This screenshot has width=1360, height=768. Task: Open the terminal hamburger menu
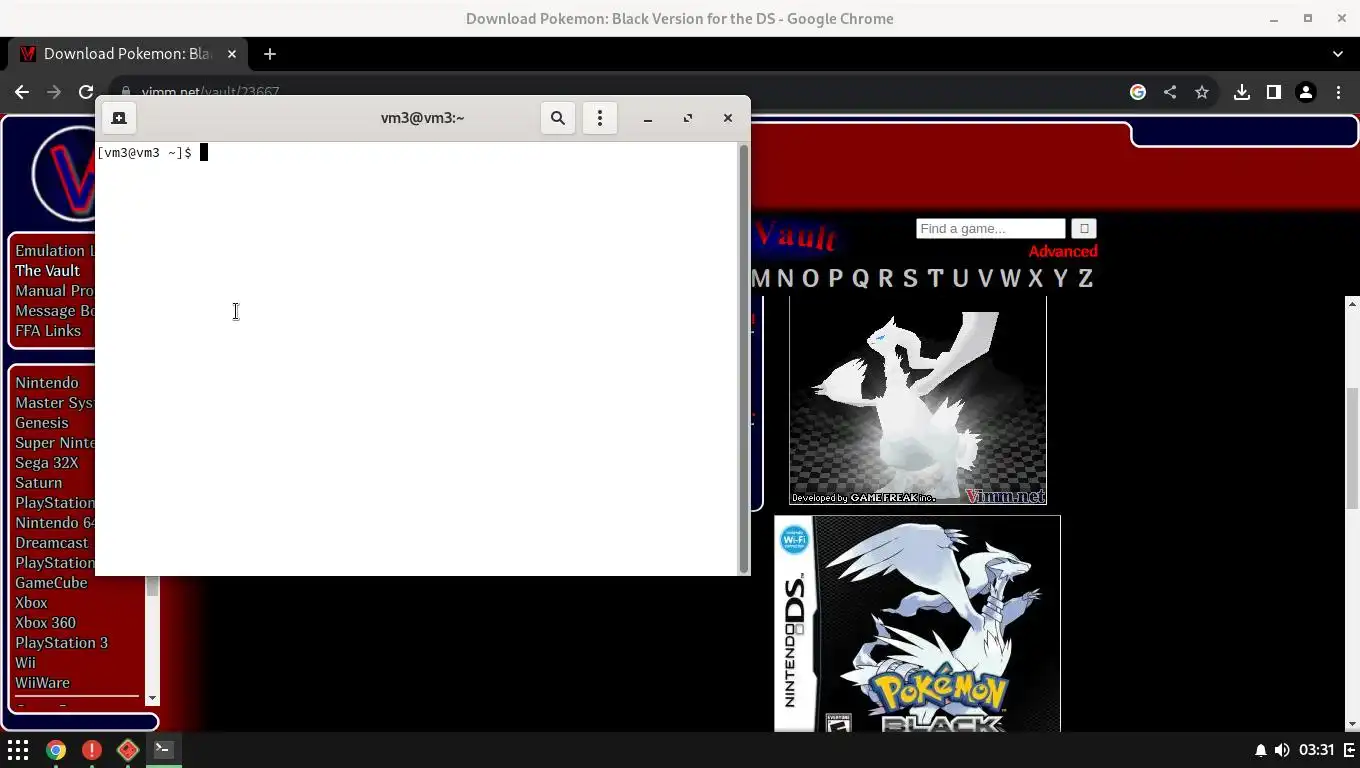click(x=600, y=118)
